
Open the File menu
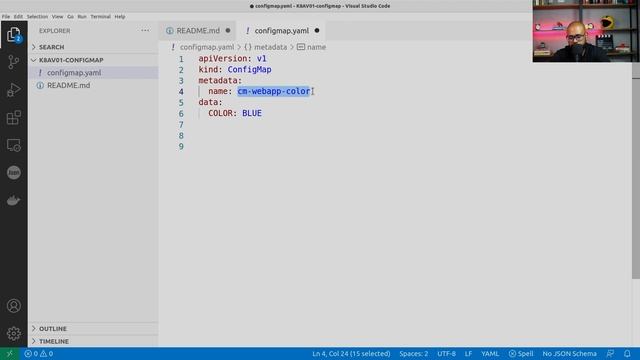coord(6,17)
